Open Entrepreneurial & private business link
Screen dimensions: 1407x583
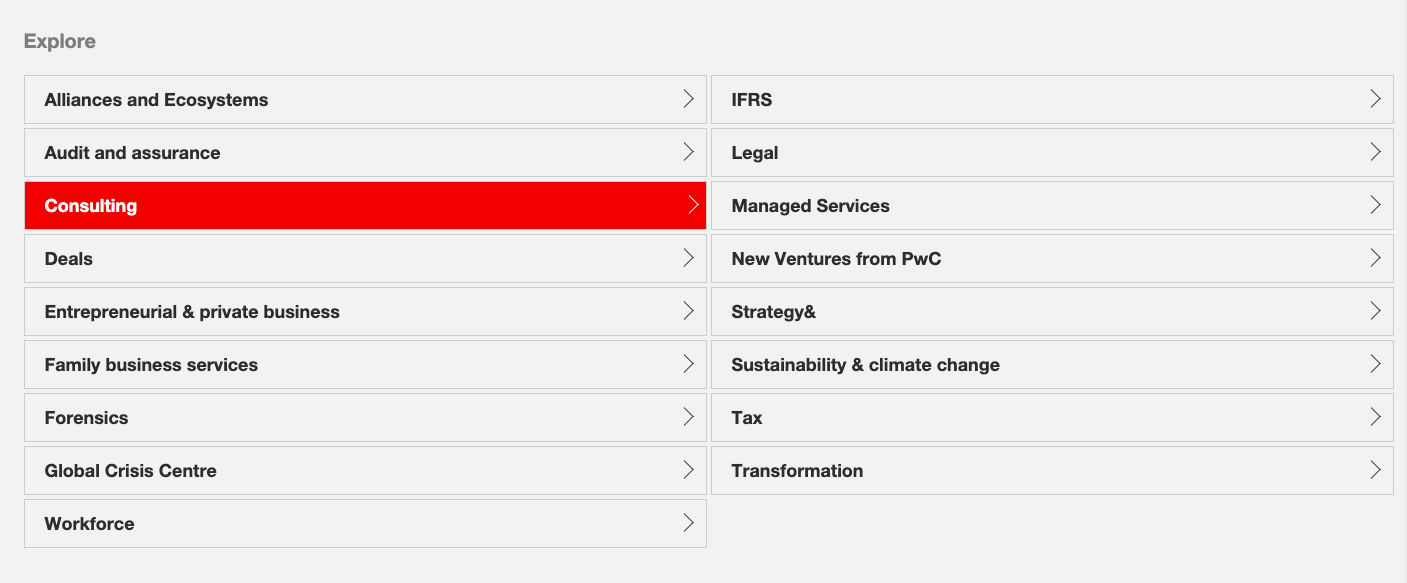tap(192, 312)
